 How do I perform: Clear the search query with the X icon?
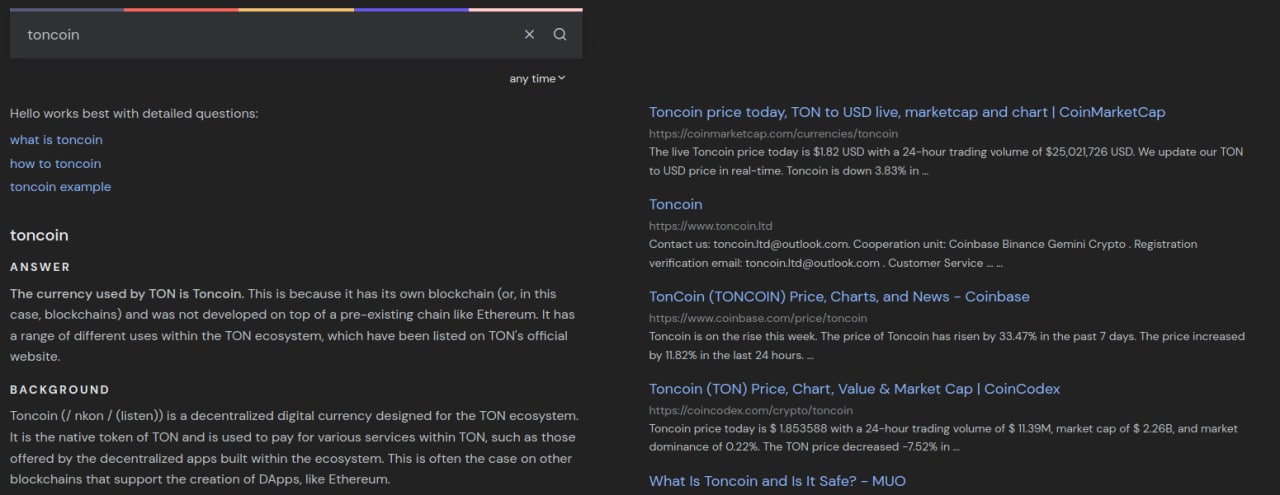[x=529, y=35]
